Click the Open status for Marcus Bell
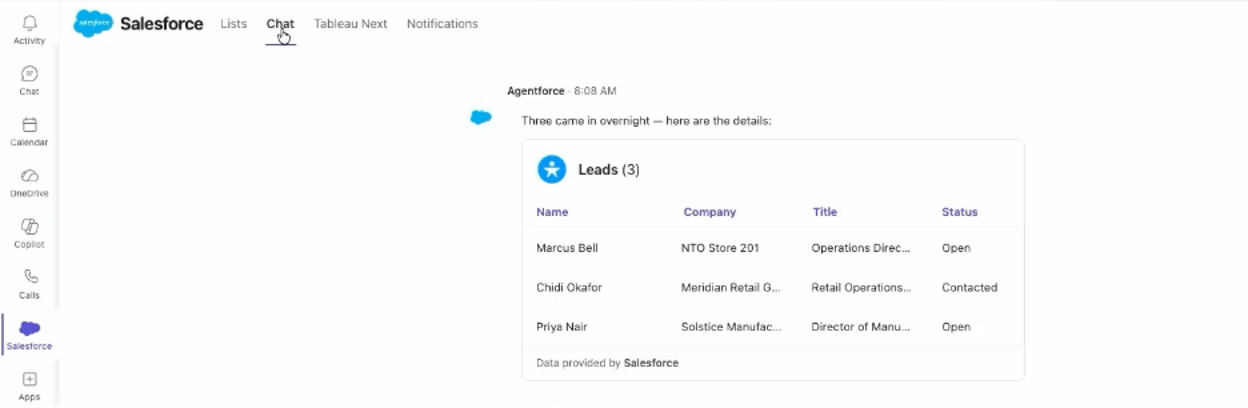Viewport: 1248px width, 408px height. coord(956,248)
